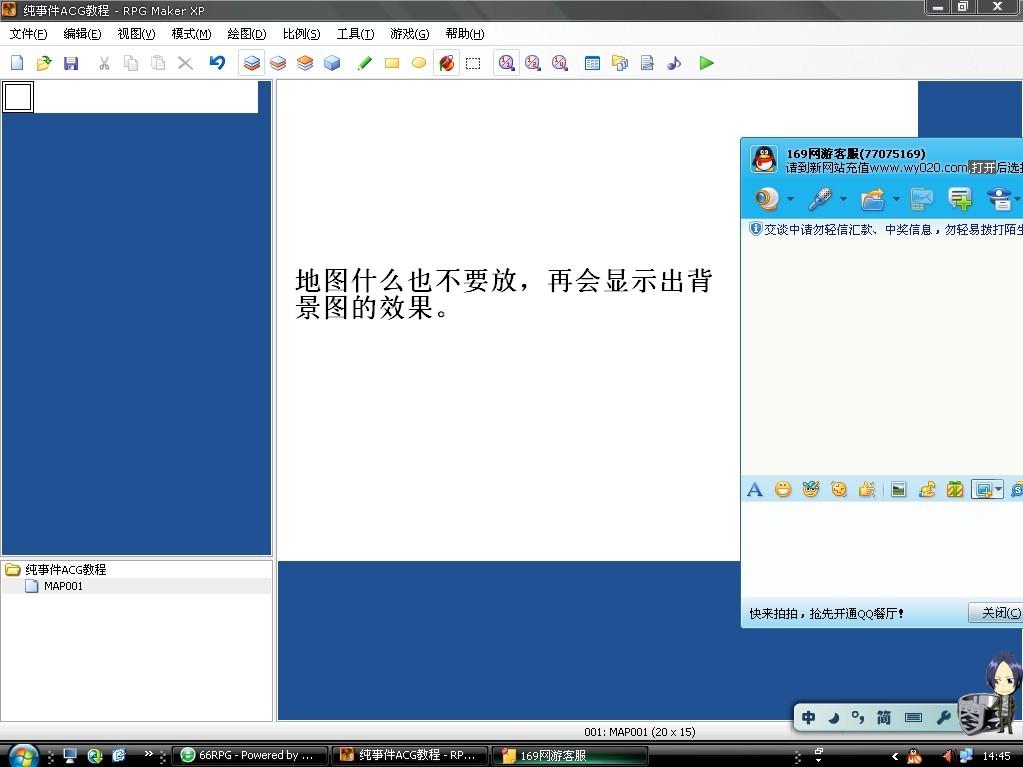This screenshot has width=1023, height=767.
Task: Open the Database icon in toolbar
Action: point(592,63)
